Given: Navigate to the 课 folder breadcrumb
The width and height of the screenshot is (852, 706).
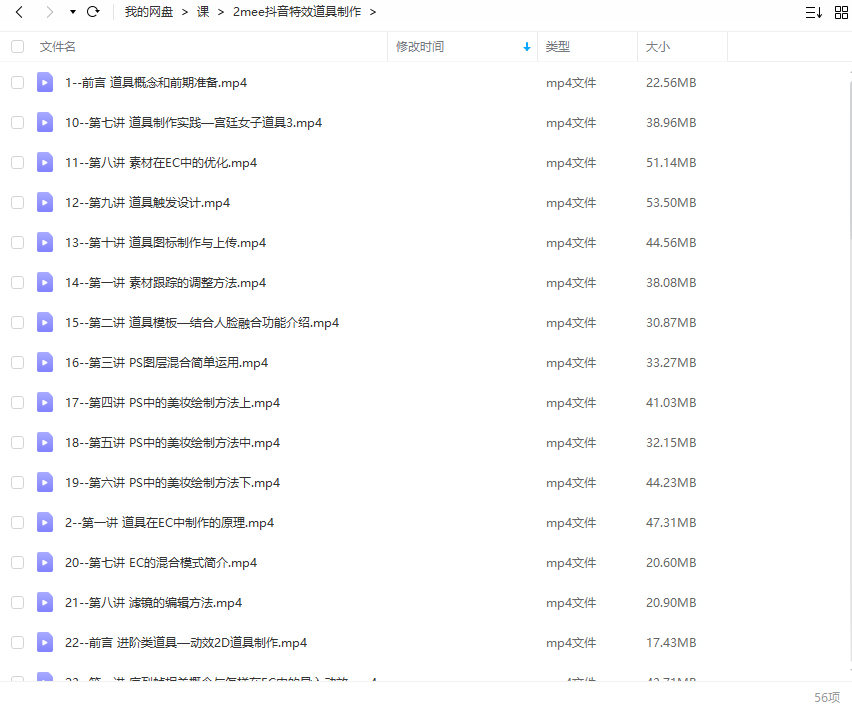Looking at the screenshot, I should [203, 12].
